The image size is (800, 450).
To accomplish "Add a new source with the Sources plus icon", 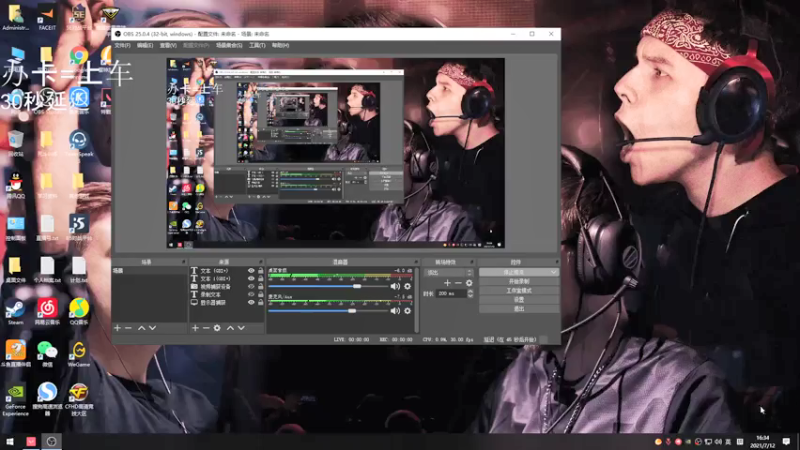I will pyautogui.click(x=195, y=328).
